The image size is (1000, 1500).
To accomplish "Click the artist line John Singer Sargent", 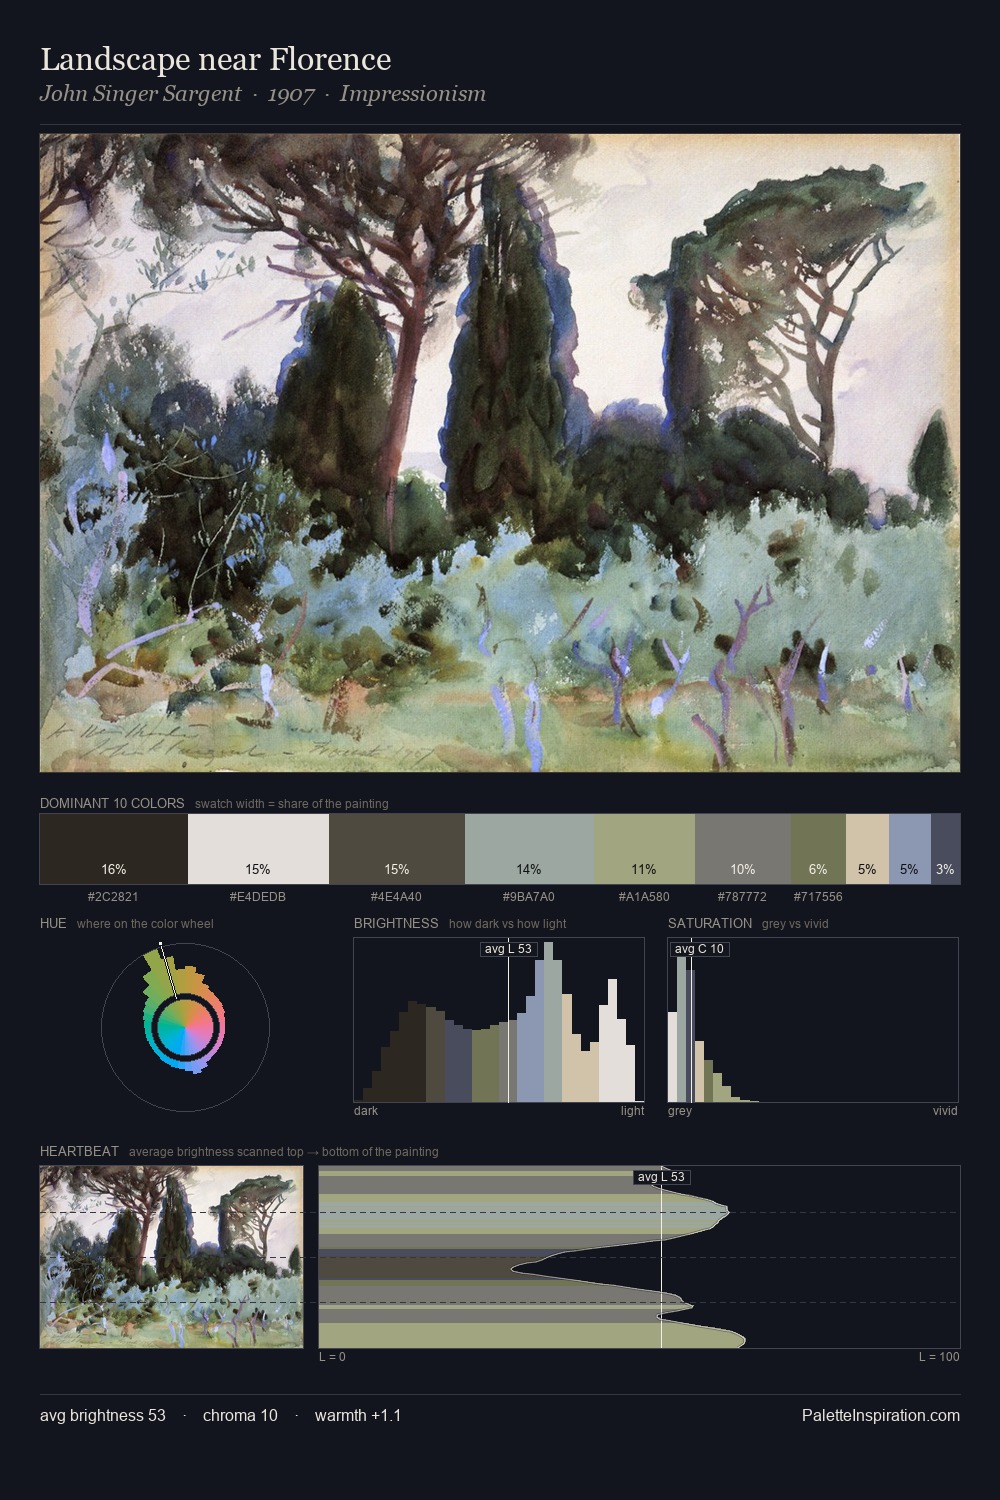I will pyautogui.click(x=140, y=94).
